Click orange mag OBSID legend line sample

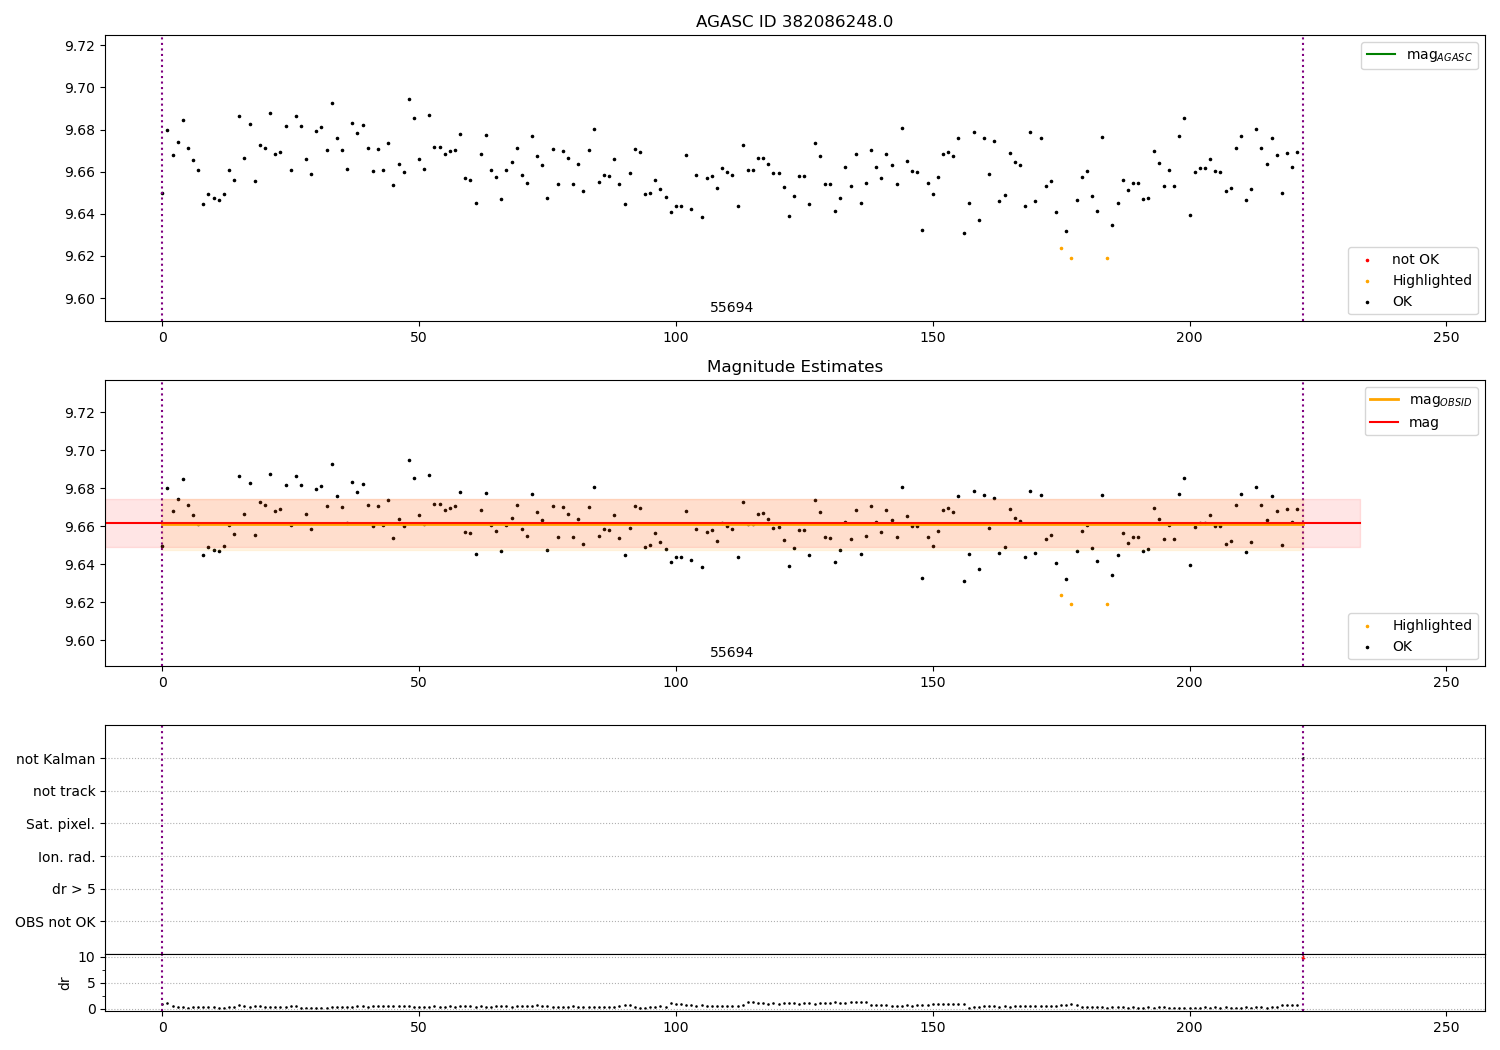(1385, 400)
